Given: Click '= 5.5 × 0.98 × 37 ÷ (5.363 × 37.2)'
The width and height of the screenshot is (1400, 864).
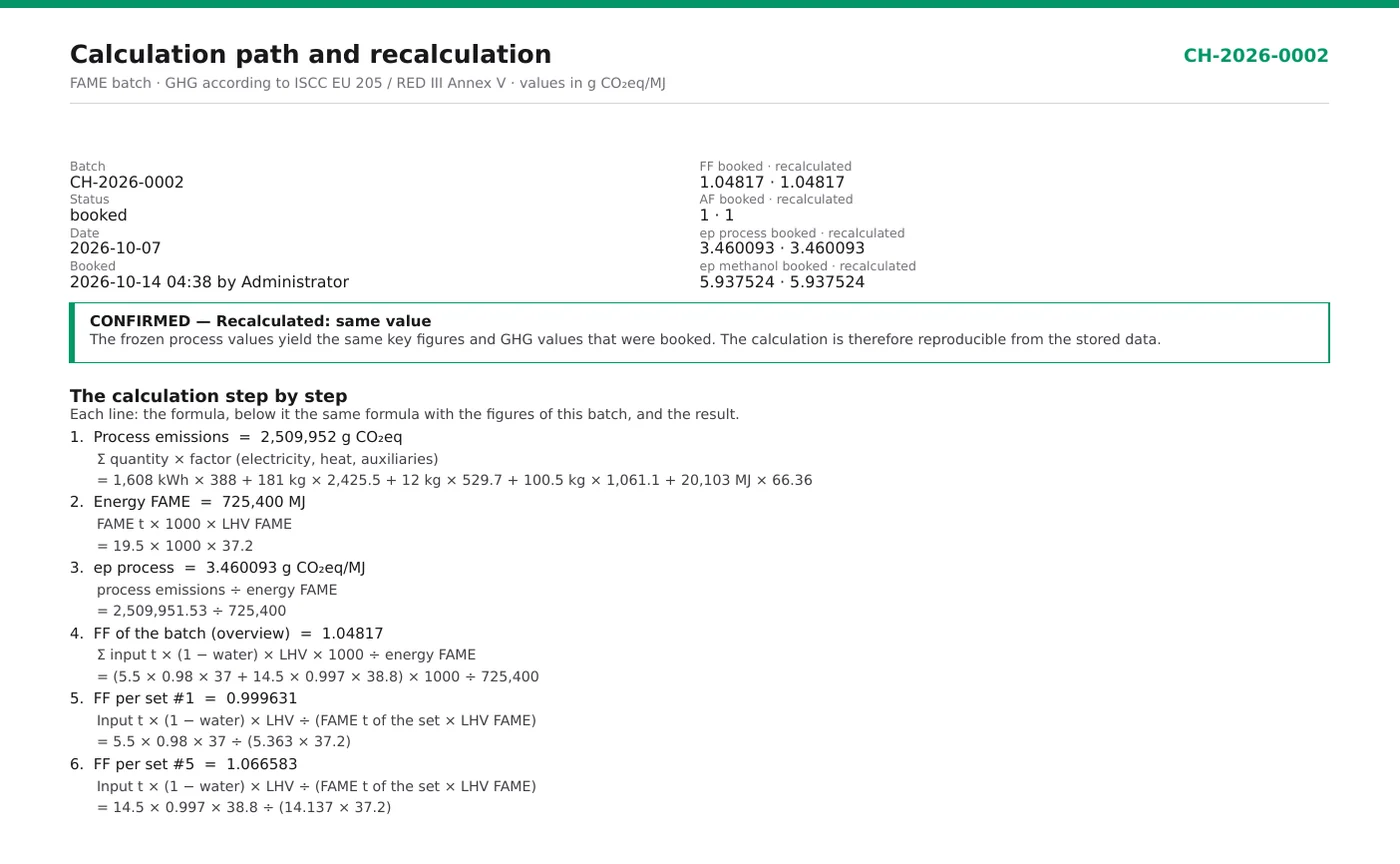Looking at the screenshot, I should 224,743.
